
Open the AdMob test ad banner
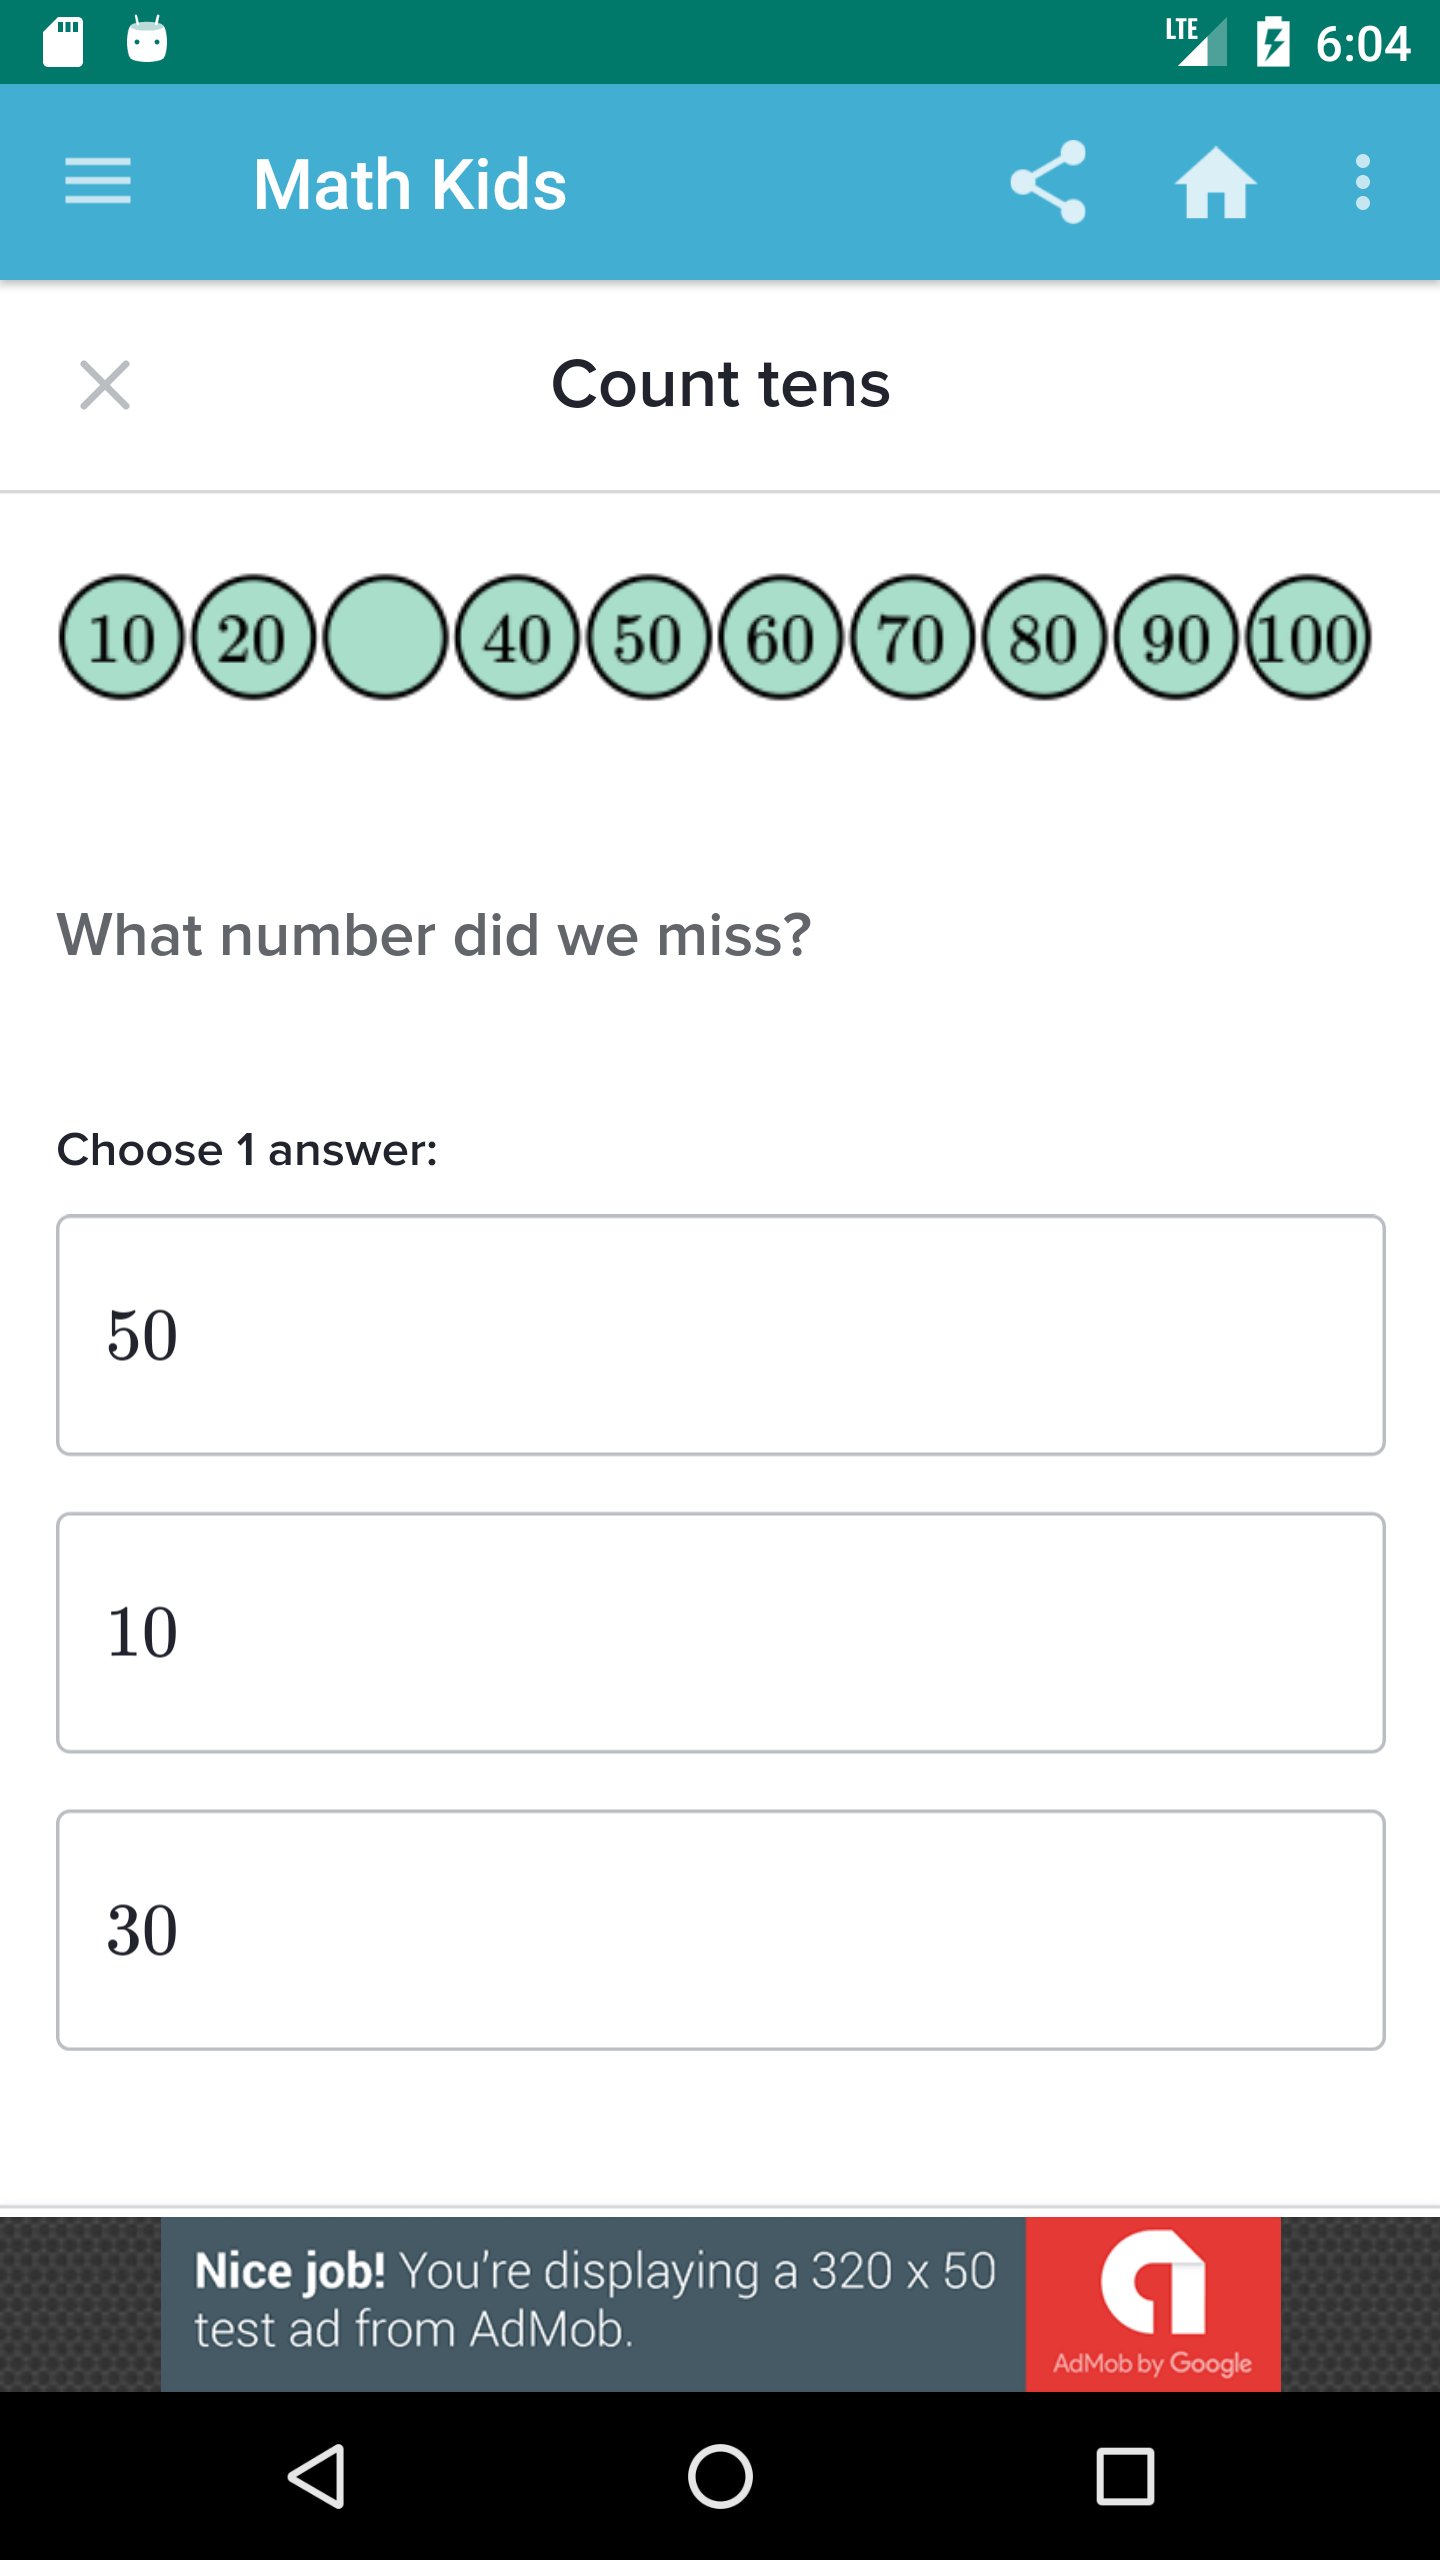pos(594,2304)
